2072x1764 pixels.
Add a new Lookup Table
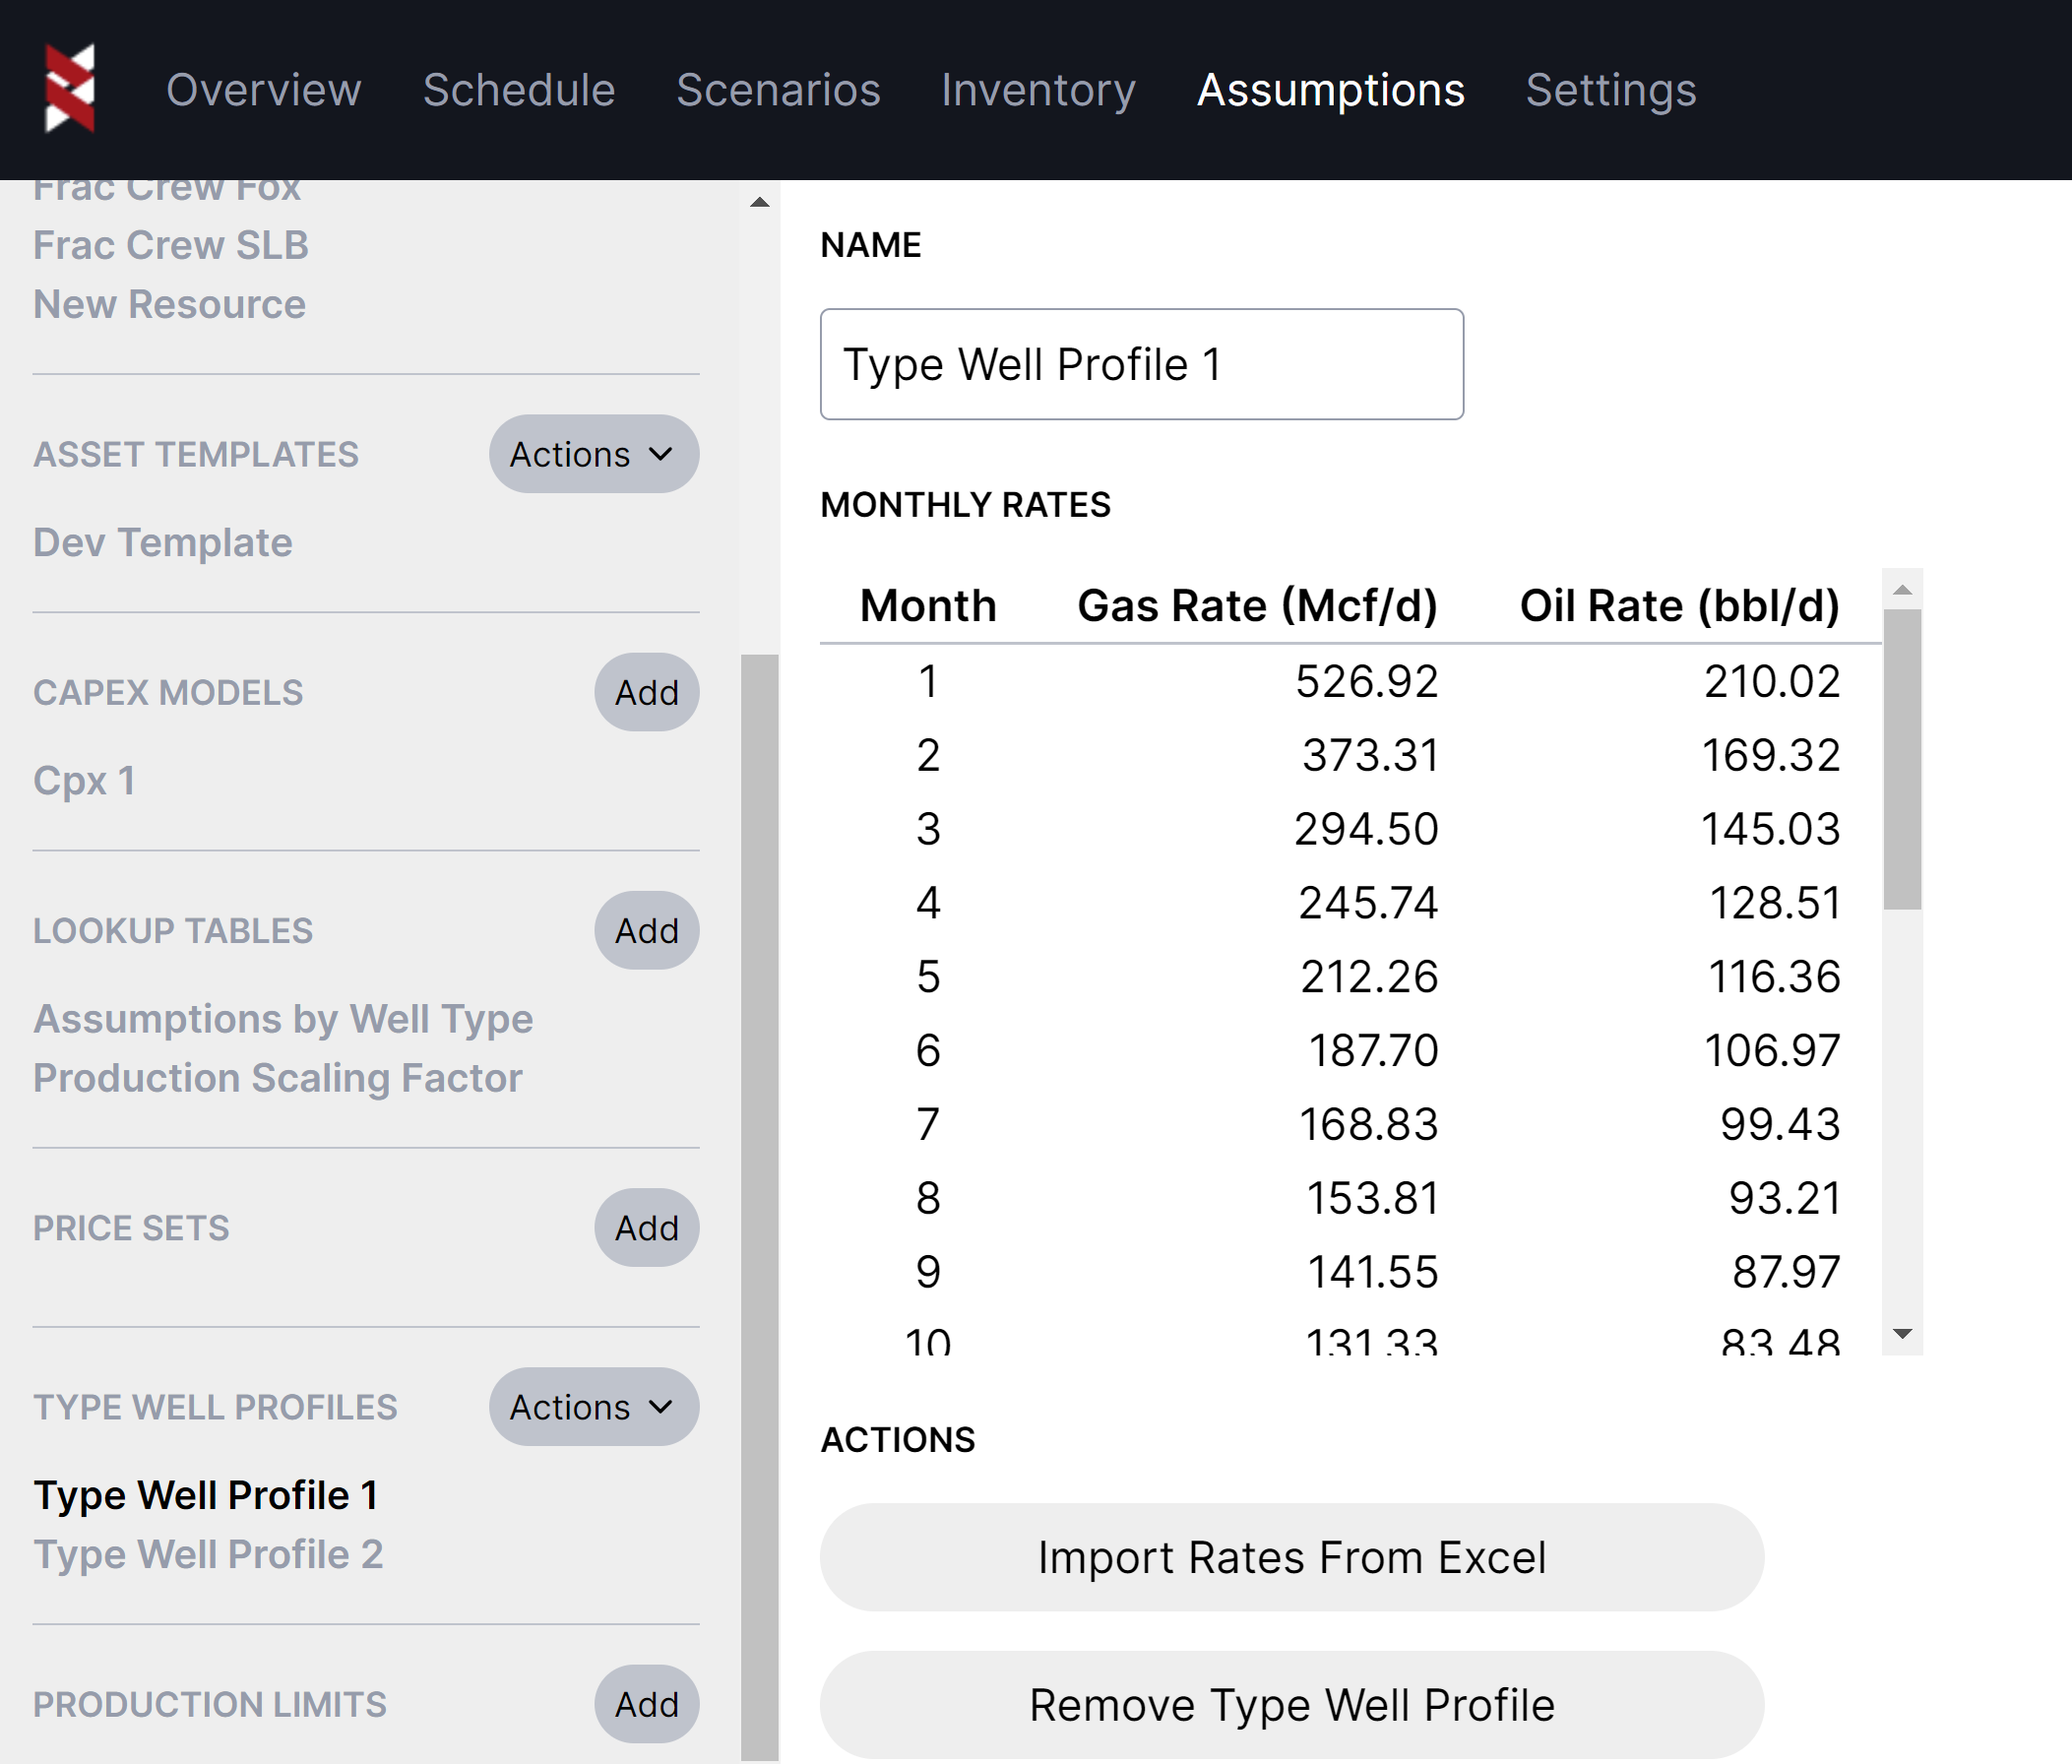coord(646,930)
